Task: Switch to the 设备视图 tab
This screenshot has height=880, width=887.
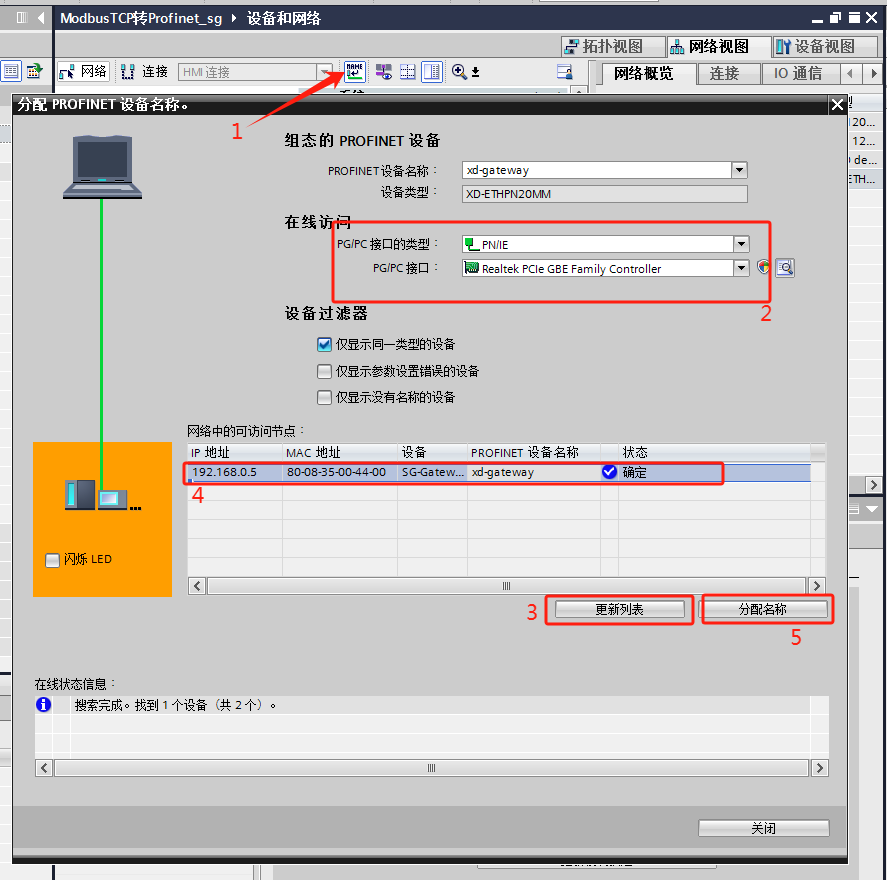Action: [x=814, y=46]
